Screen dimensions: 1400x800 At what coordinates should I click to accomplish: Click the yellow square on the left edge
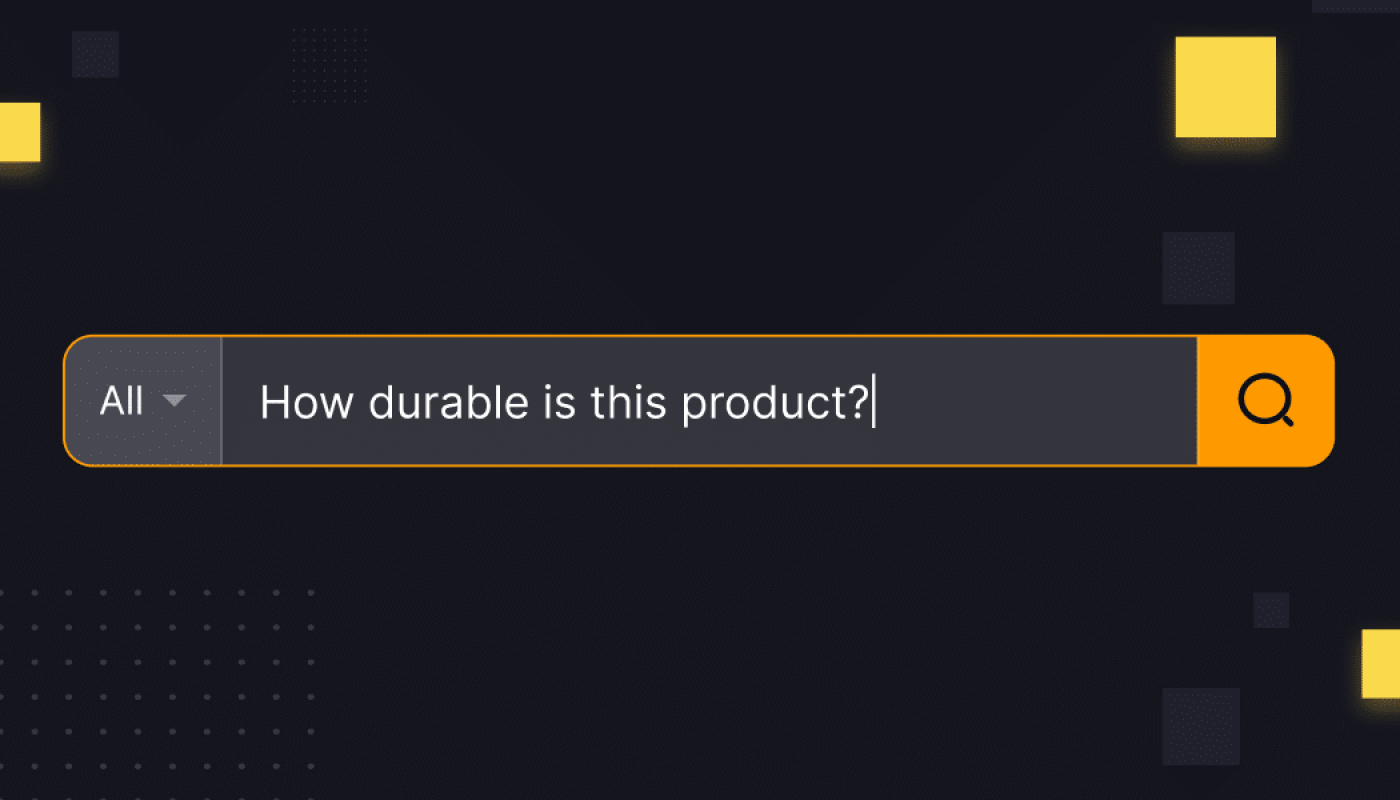[19, 132]
